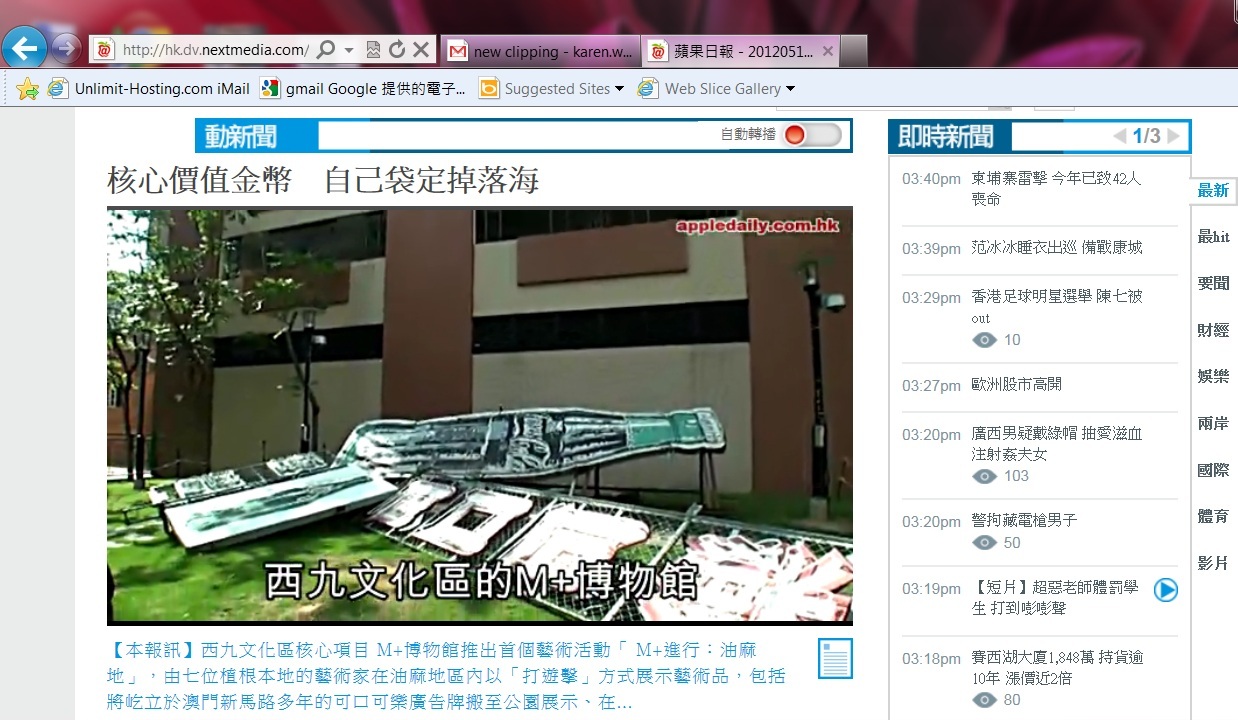Click the Refresh page icon

[397, 50]
